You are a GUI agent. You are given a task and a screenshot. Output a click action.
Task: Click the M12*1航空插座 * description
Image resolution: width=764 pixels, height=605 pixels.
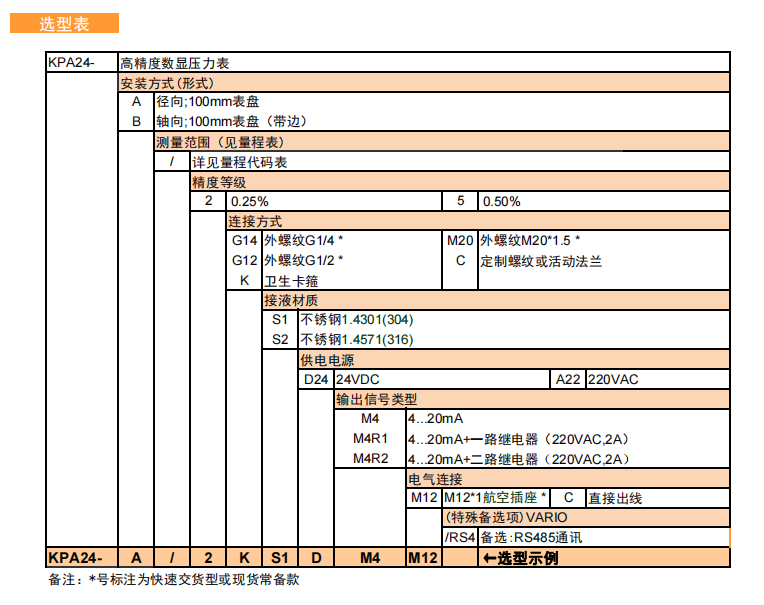click(x=495, y=498)
